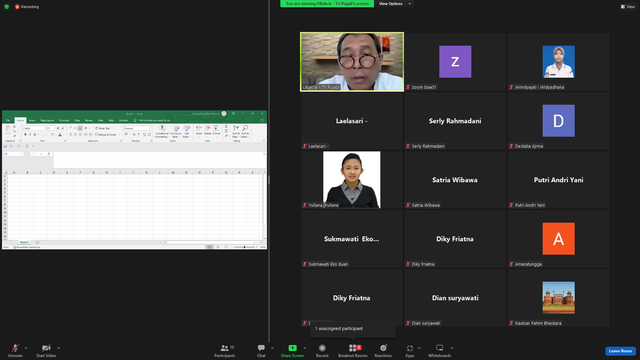Select Destalia Ajrina's participant tile
The height and width of the screenshot is (360, 640).
[x=558, y=121]
